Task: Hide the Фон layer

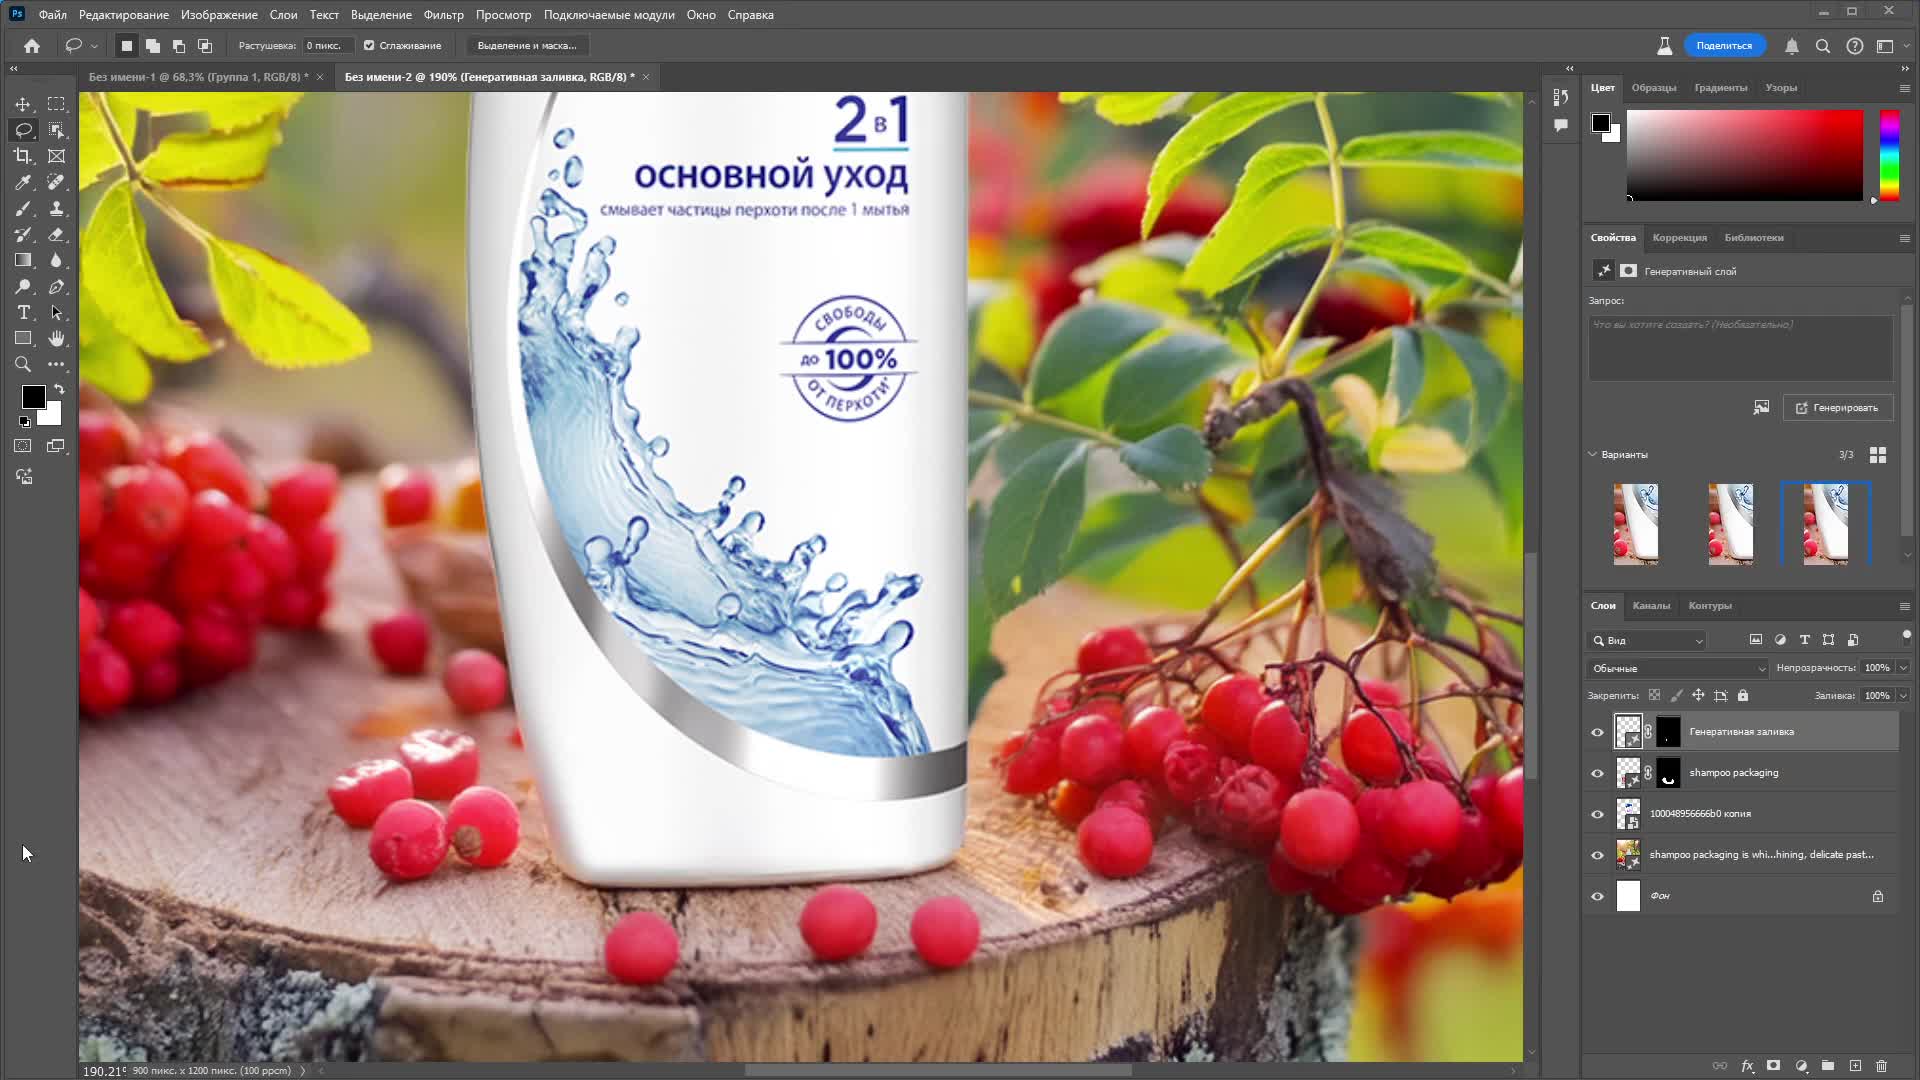Action: [x=1597, y=896]
